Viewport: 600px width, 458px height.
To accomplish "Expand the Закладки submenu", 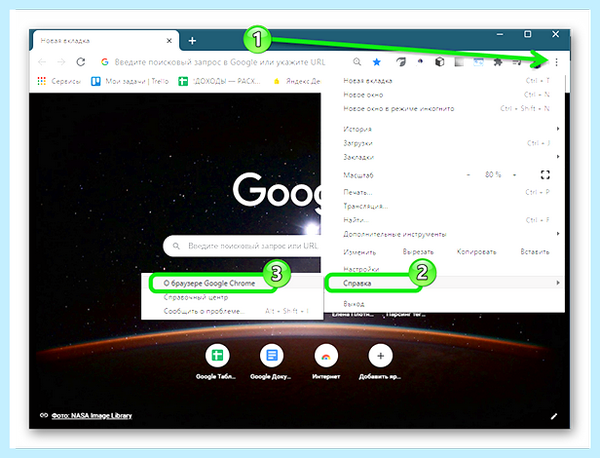I will 443,157.
